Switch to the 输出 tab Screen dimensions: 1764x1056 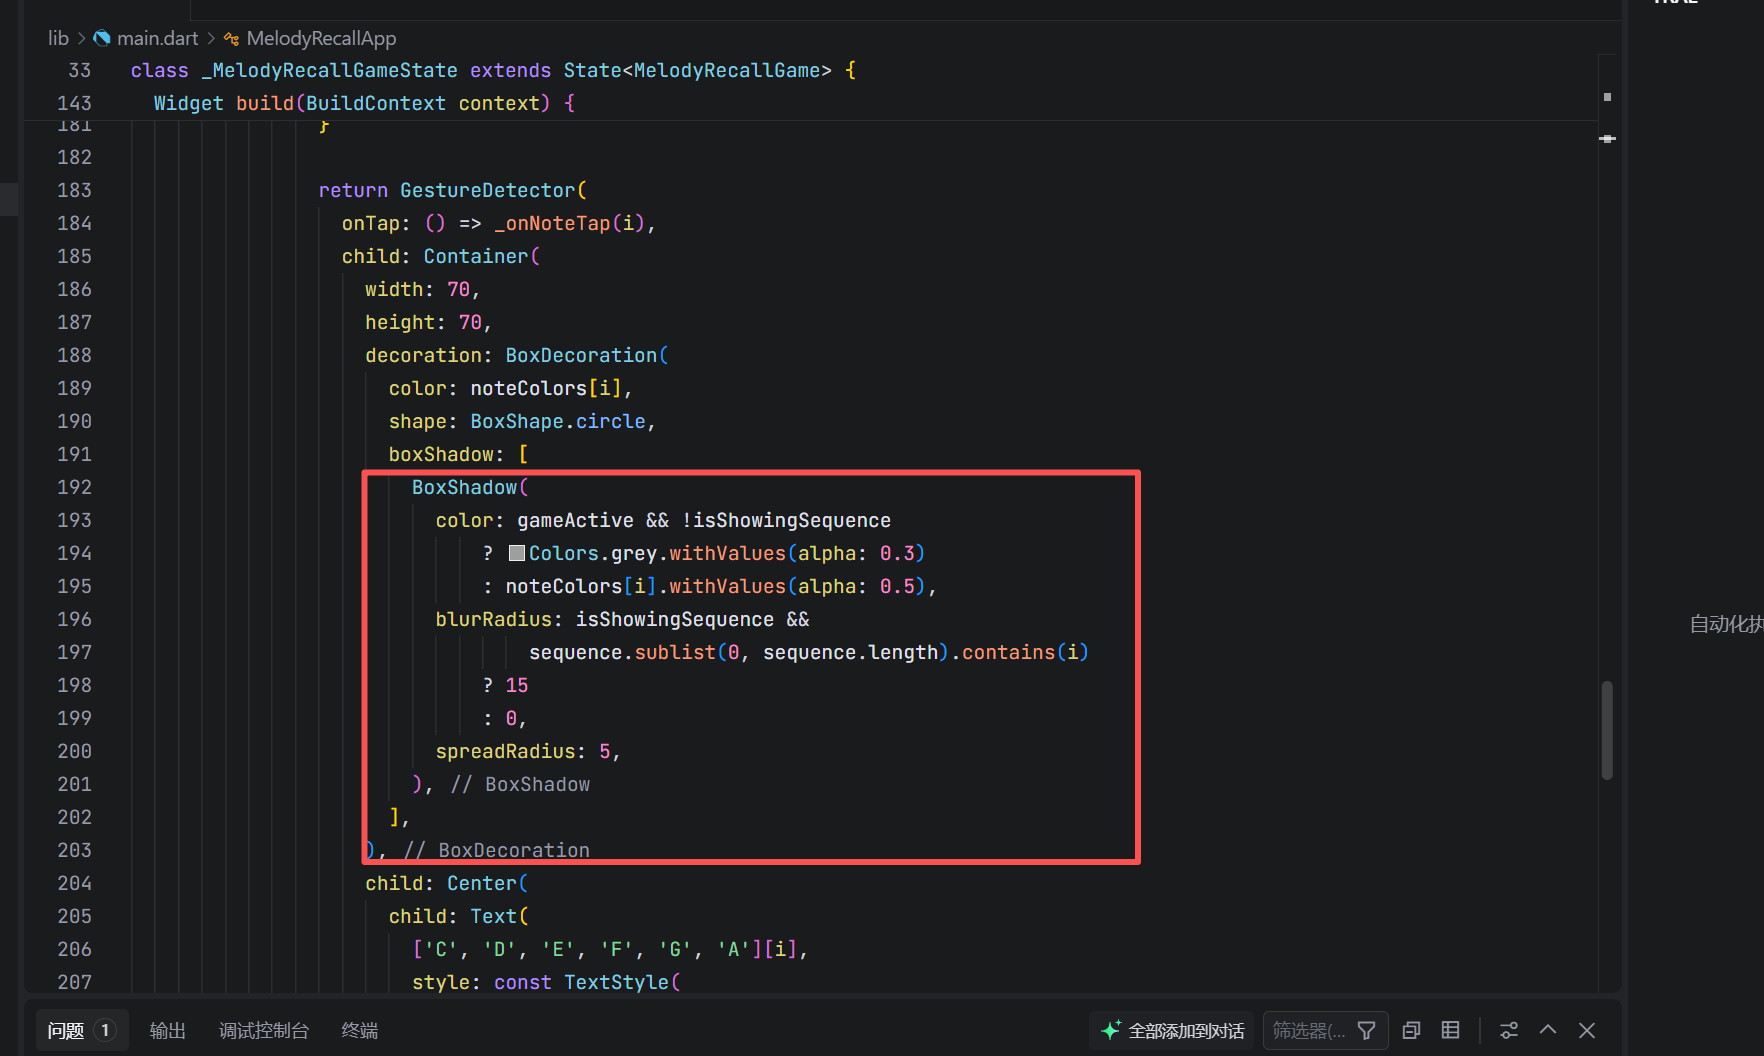(168, 1030)
